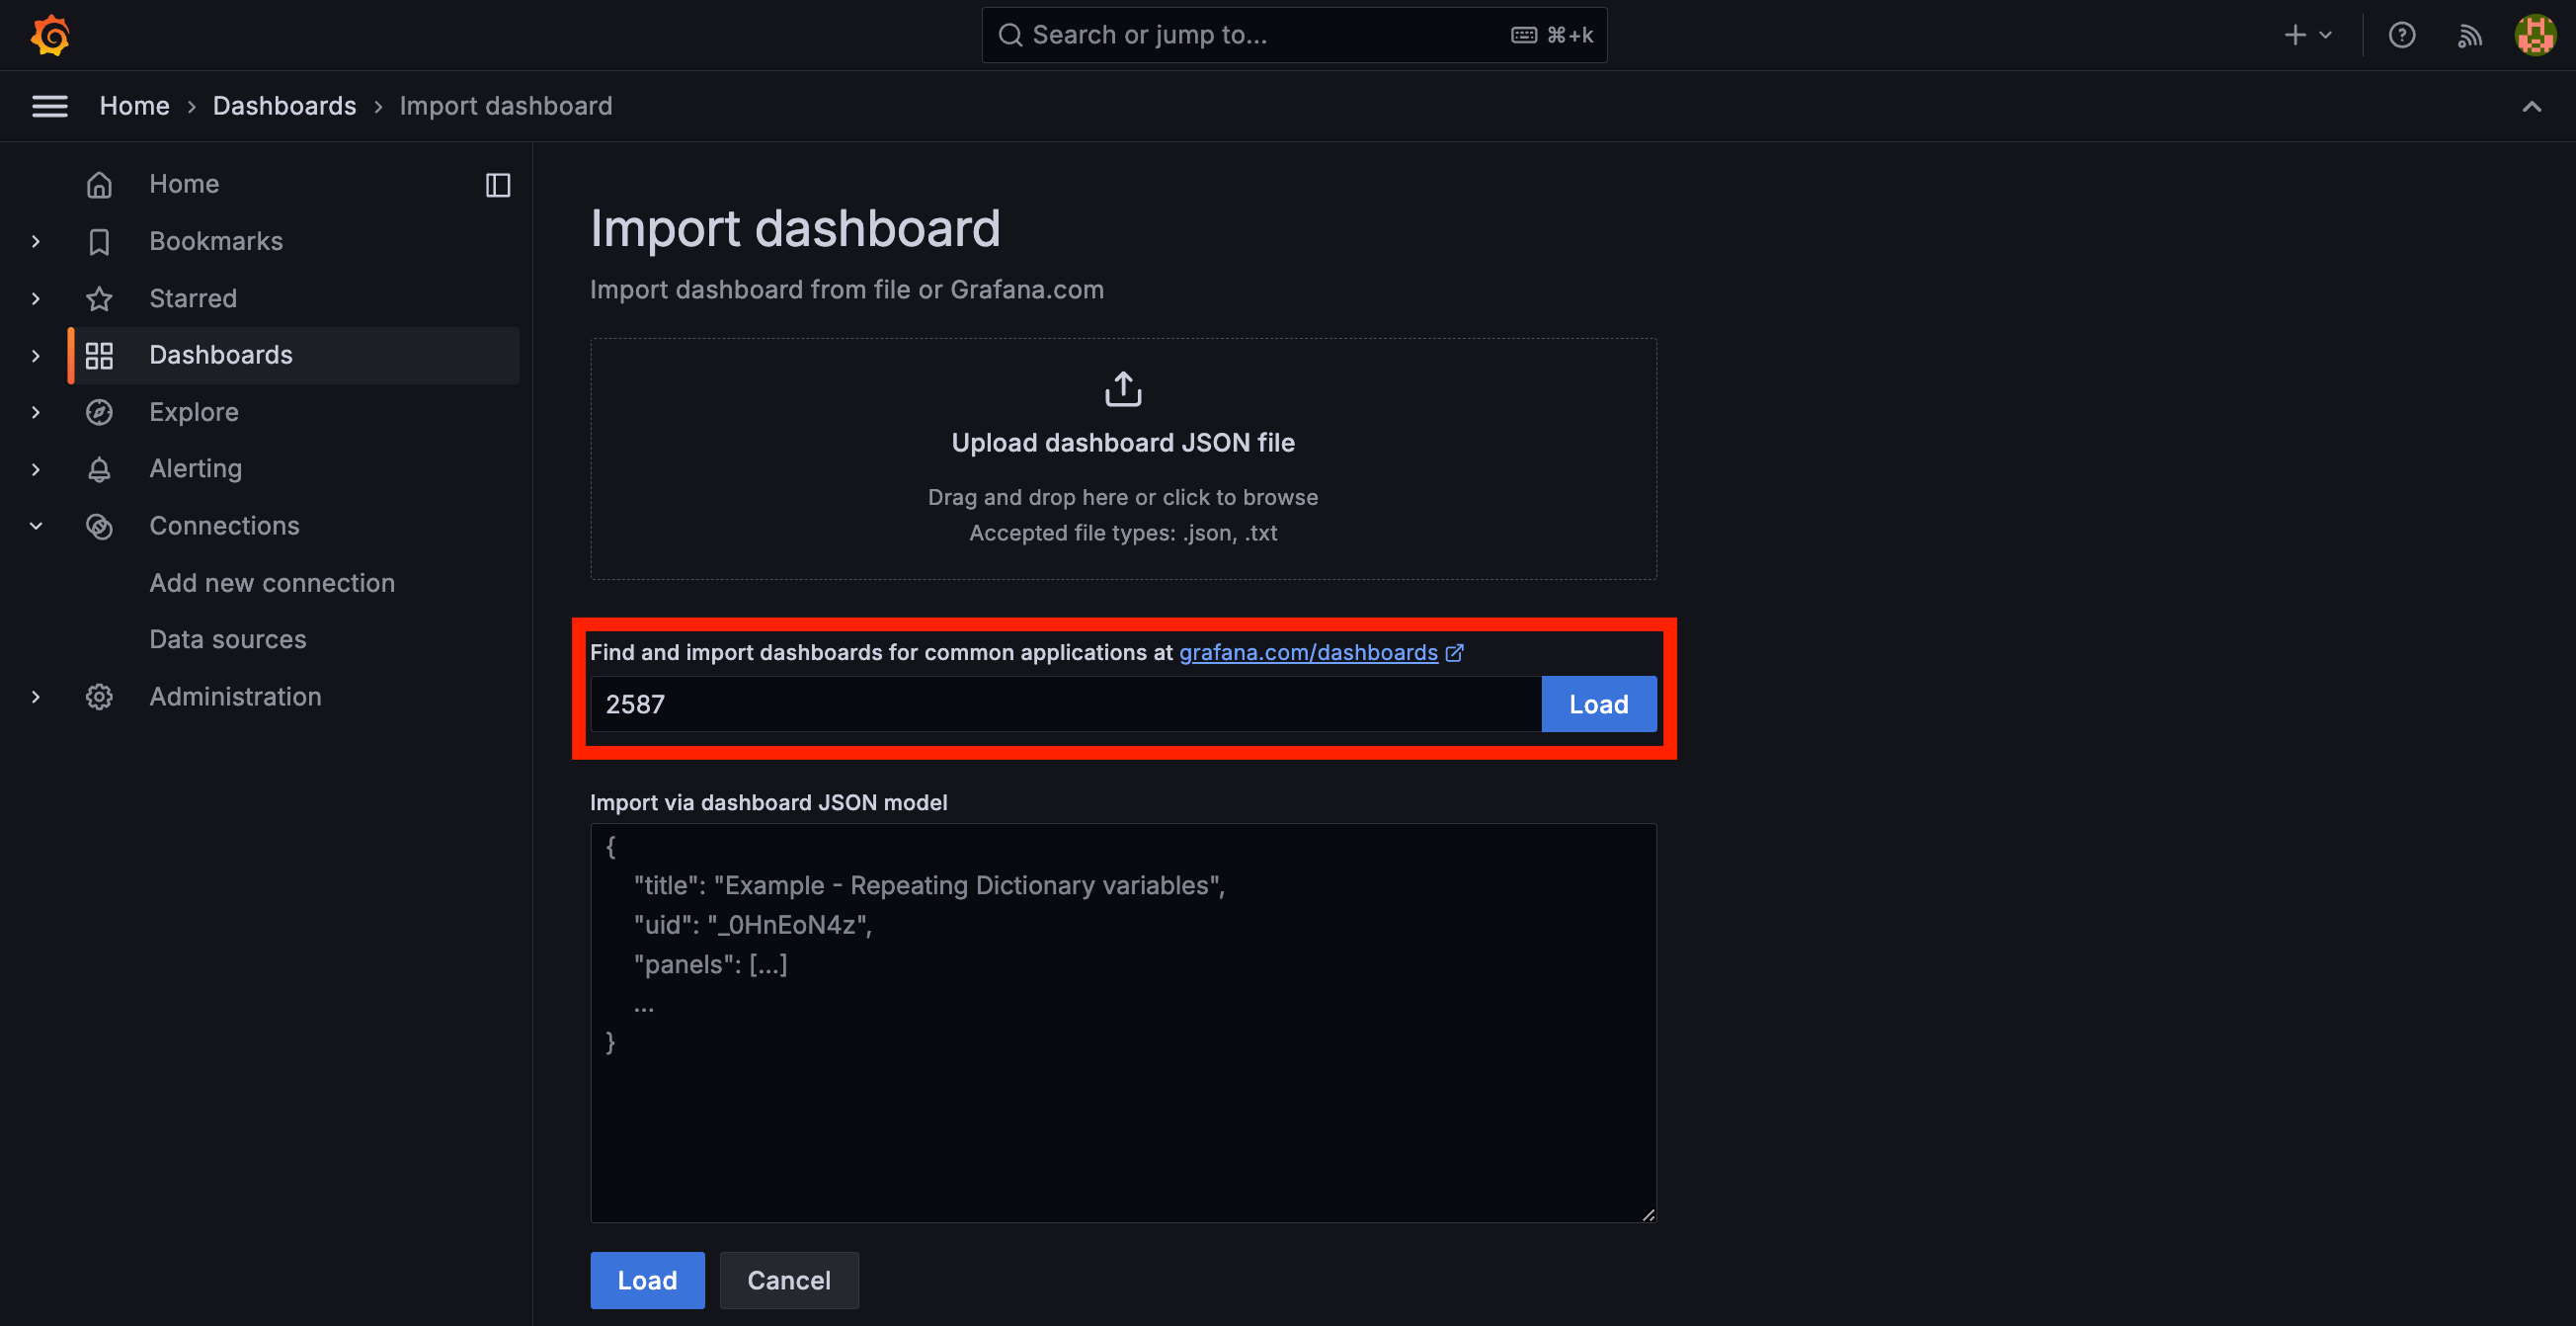This screenshot has width=2576, height=1326.
Task: Open the help question mark icon
Action: pyautogui.click(x=2402, y=35)
